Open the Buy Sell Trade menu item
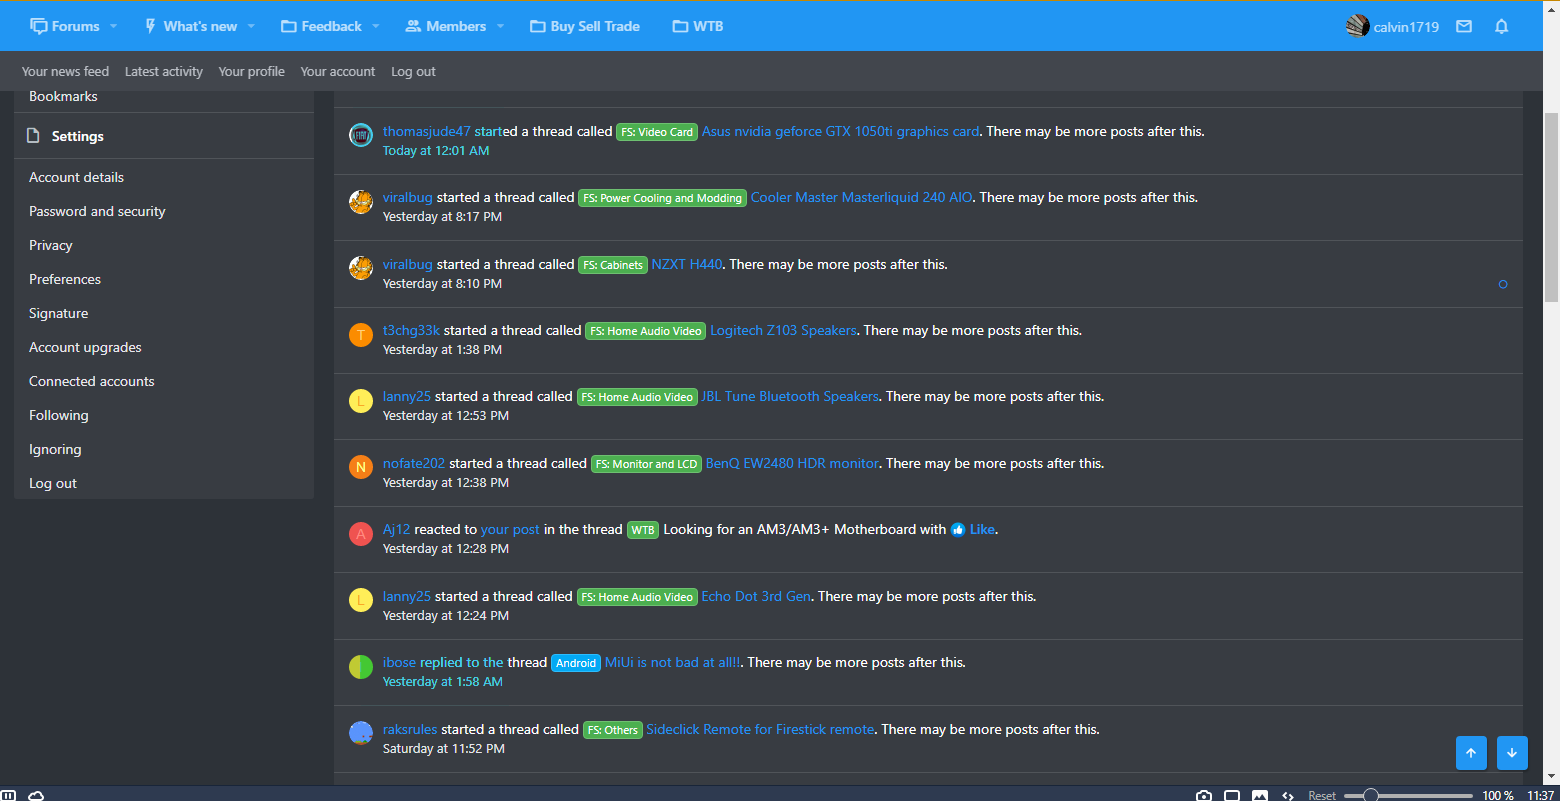 tap(585, 27)
